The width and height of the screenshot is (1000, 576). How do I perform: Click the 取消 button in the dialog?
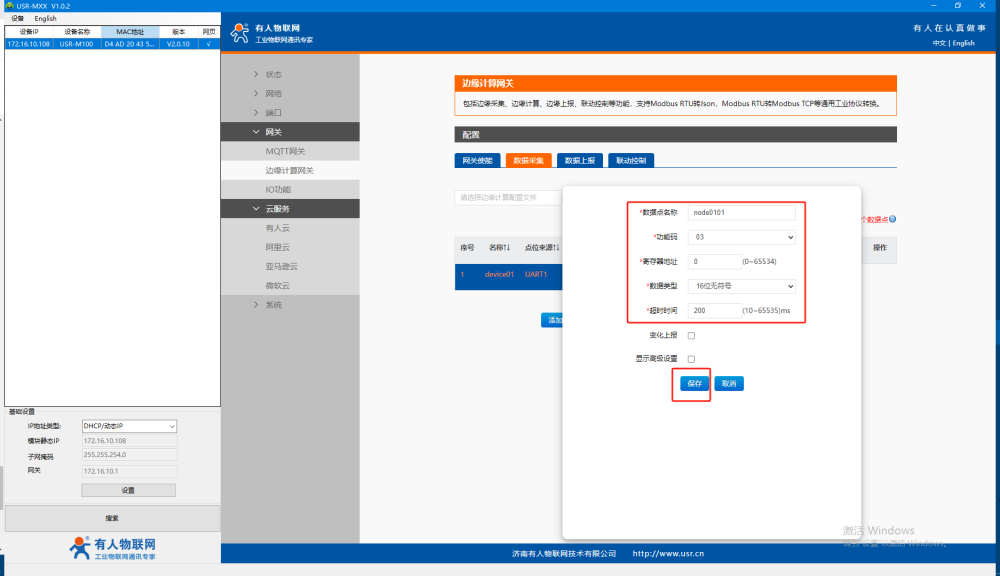coord(729,384)
